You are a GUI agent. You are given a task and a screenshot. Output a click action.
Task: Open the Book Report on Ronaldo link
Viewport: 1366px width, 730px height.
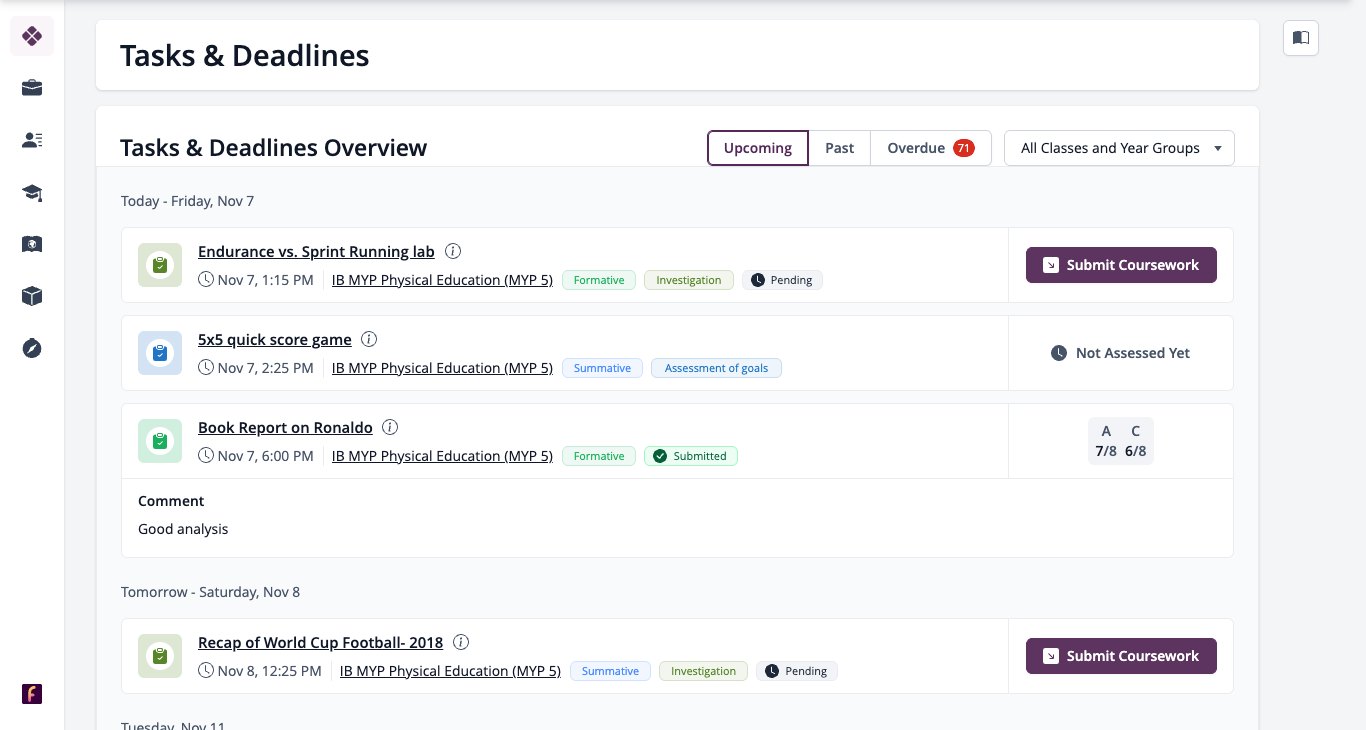[285, 427]
